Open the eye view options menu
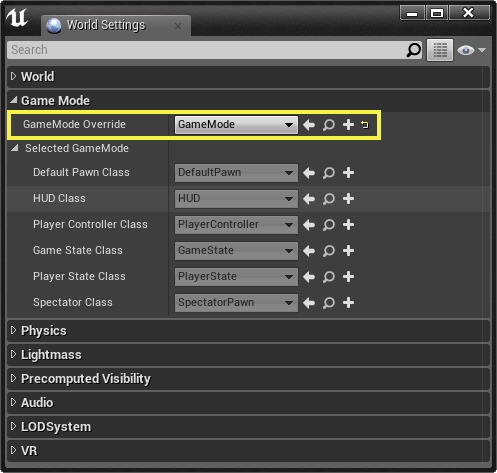The width and height of the screenshot is (497, 473). pyautogui.click(x=471, y=50)
